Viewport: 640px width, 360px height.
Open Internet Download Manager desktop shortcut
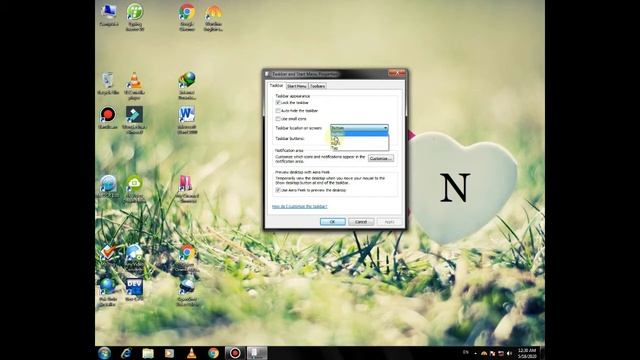click(187, 86)
